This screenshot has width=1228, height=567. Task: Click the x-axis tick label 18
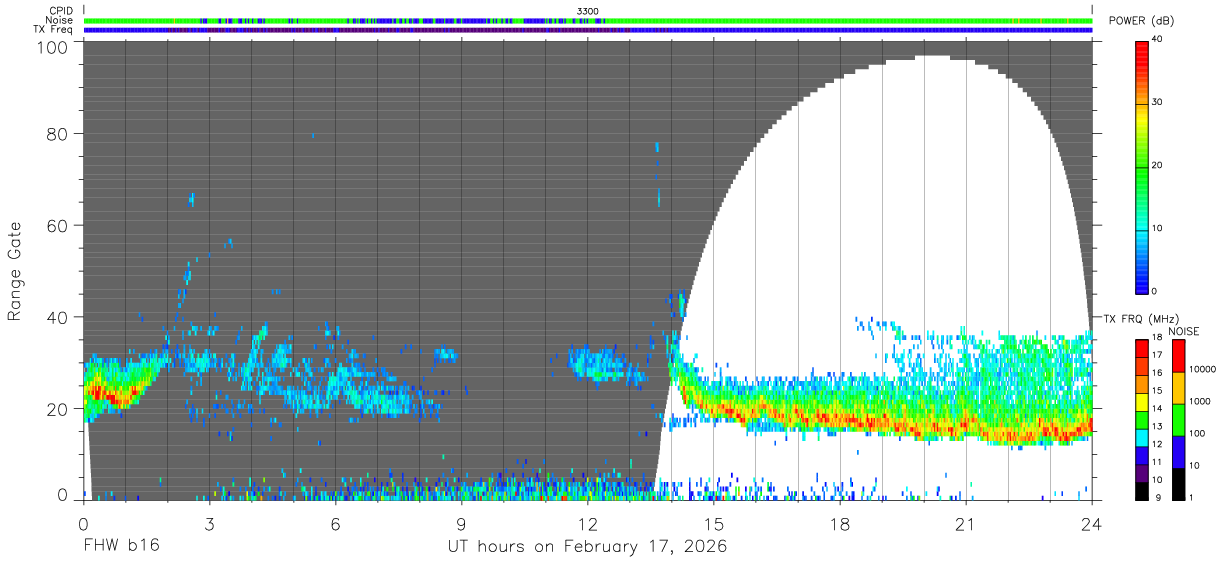click(839, 523)
